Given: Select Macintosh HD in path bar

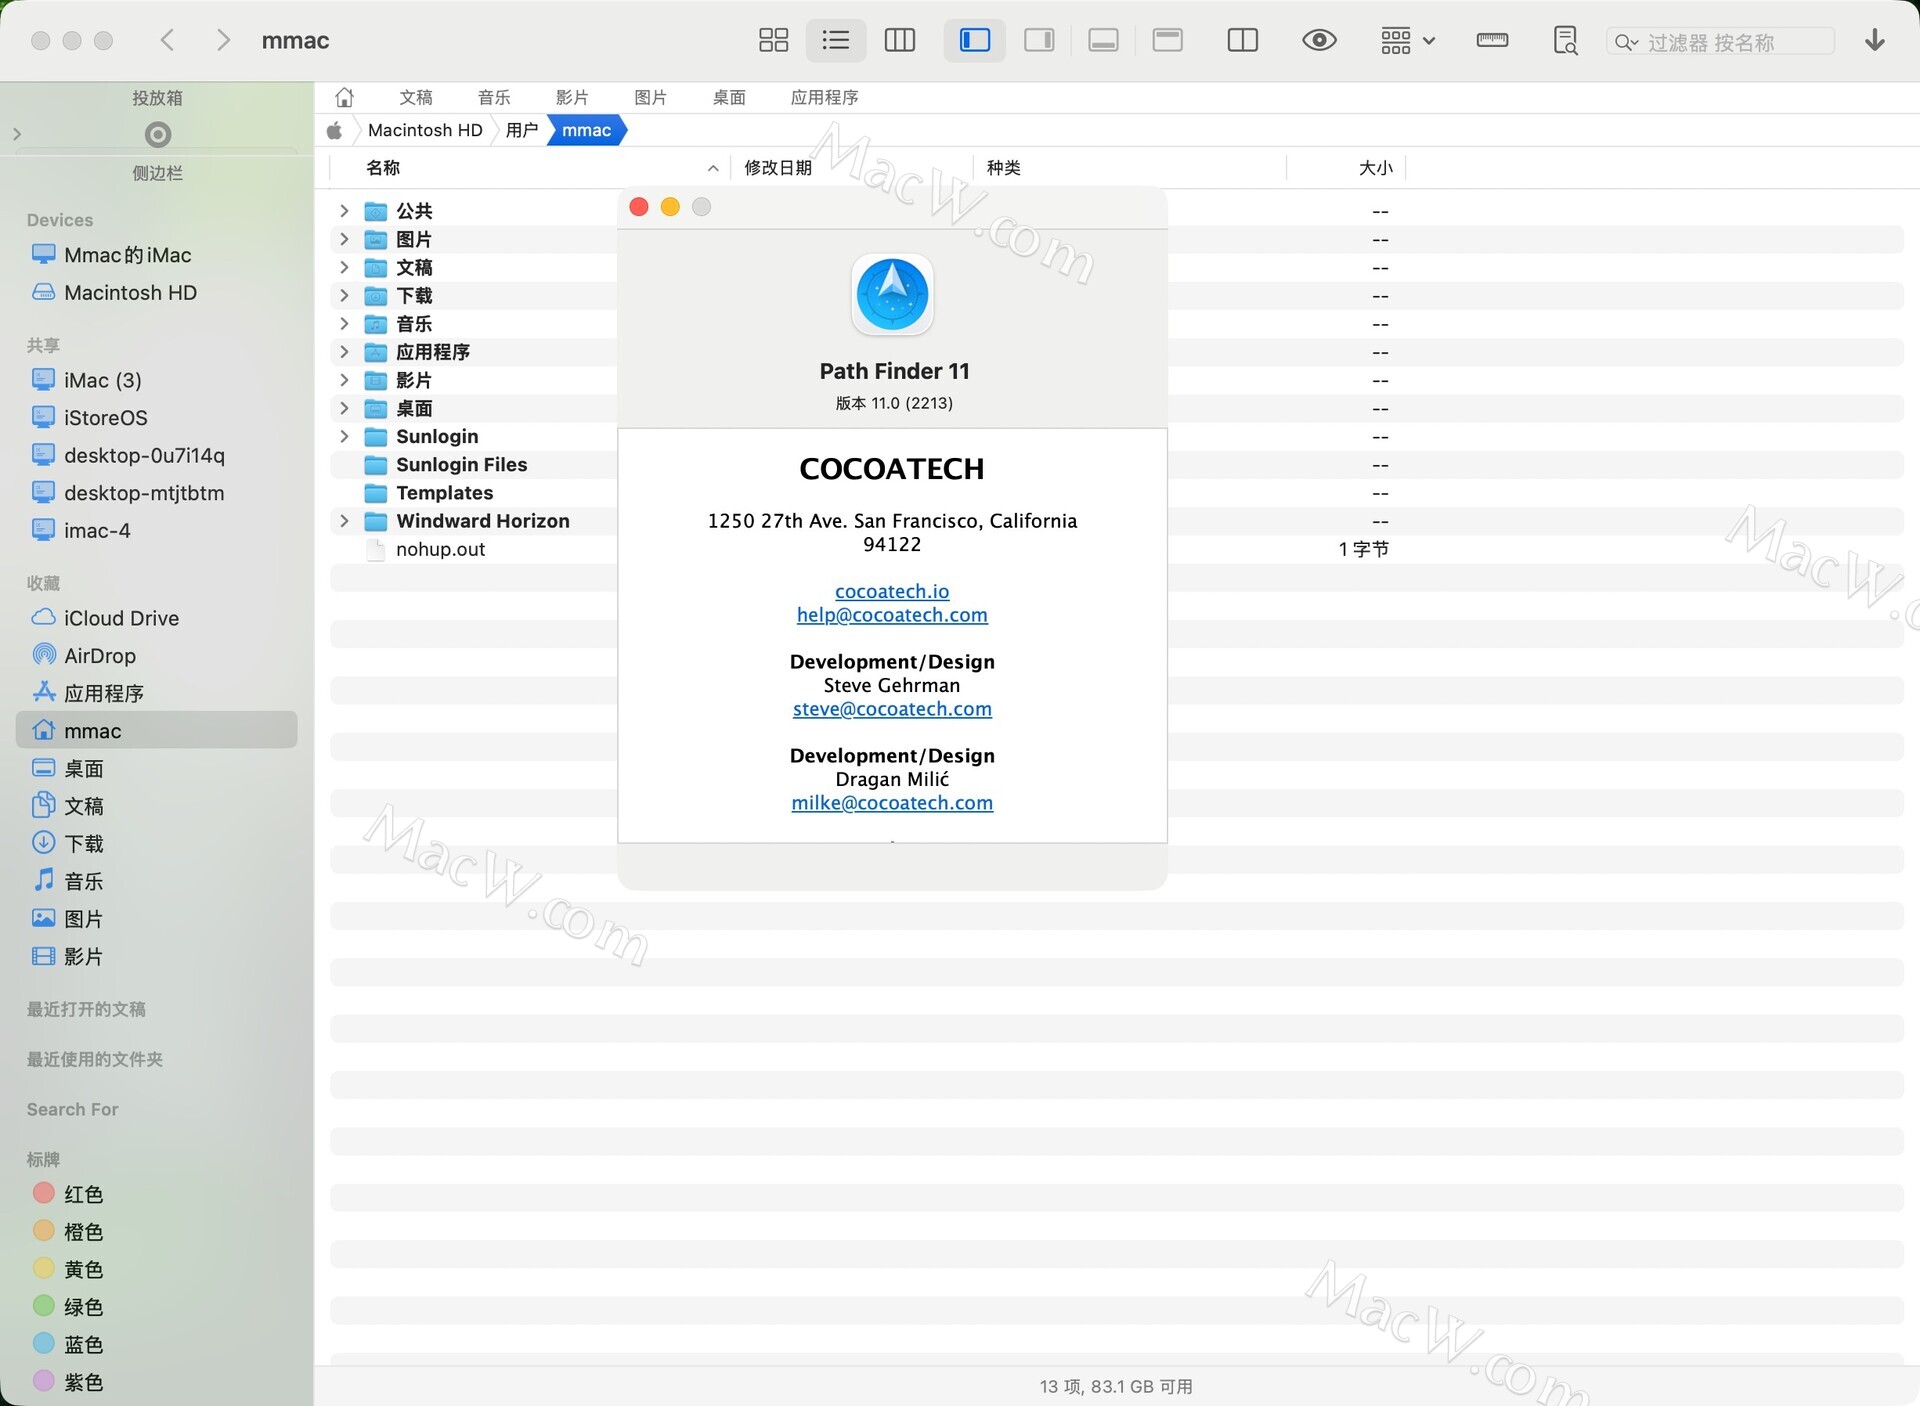Looking at the screenshot, I should (x=424, y=130).
